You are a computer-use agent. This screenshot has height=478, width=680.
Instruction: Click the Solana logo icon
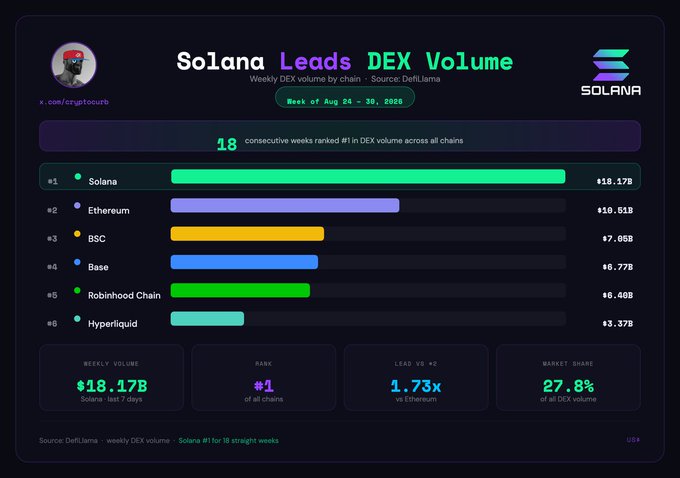coord(611,65)
